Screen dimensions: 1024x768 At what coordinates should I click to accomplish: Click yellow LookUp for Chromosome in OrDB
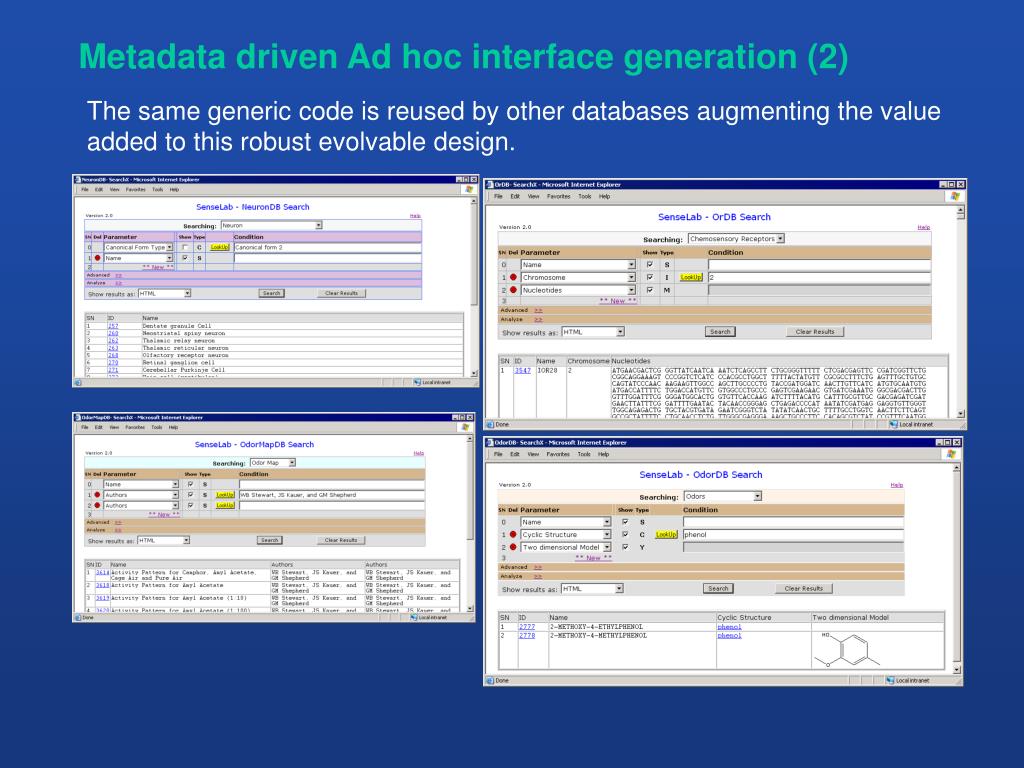(x=691, y=278)
